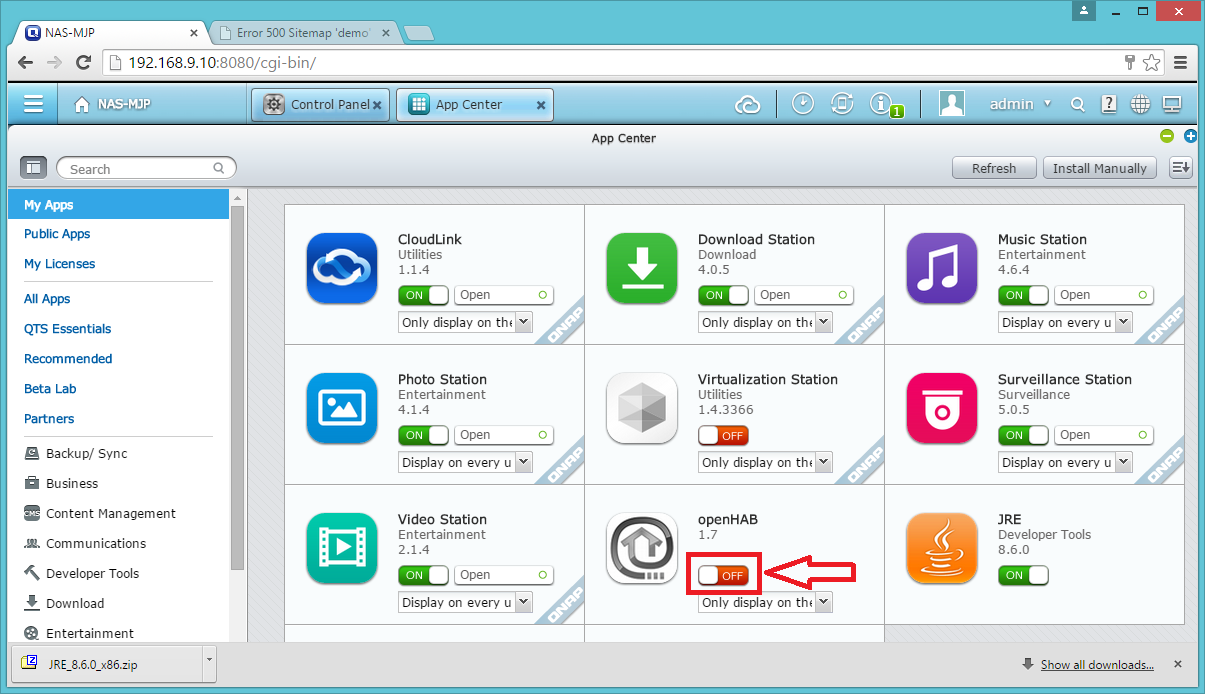Image resolution: width=1205 pixels, height=694 pixels.
Task: Select QTS Essentials in the sidebar
Action: (x=68, y=328)
